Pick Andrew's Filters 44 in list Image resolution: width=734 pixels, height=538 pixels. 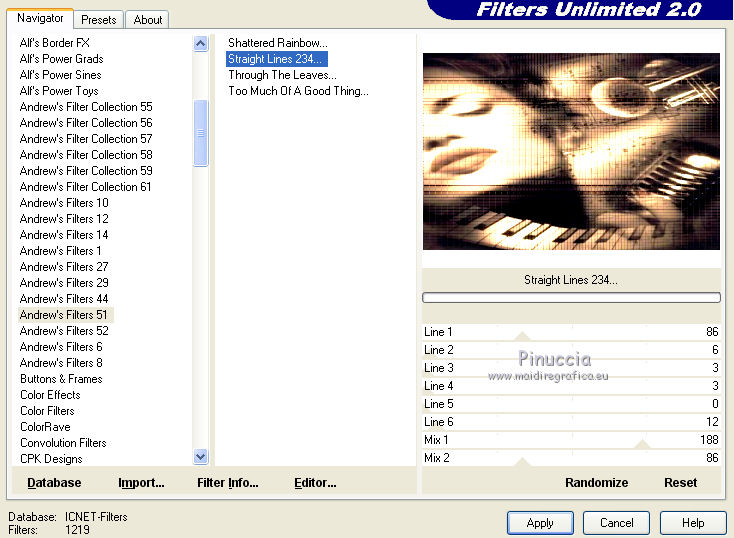64,298
